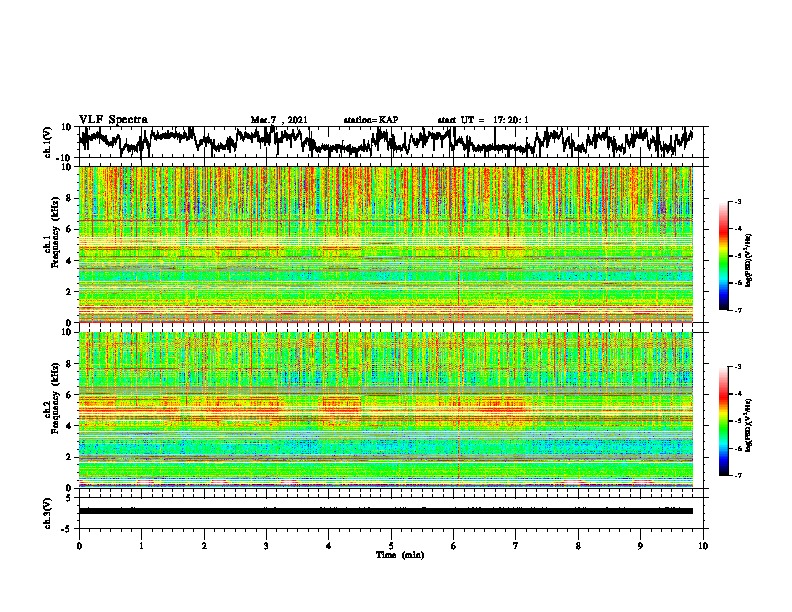Click the black ch.3 signal trace
The width and height of the screenshot is (792, 612).
point(386,511)
